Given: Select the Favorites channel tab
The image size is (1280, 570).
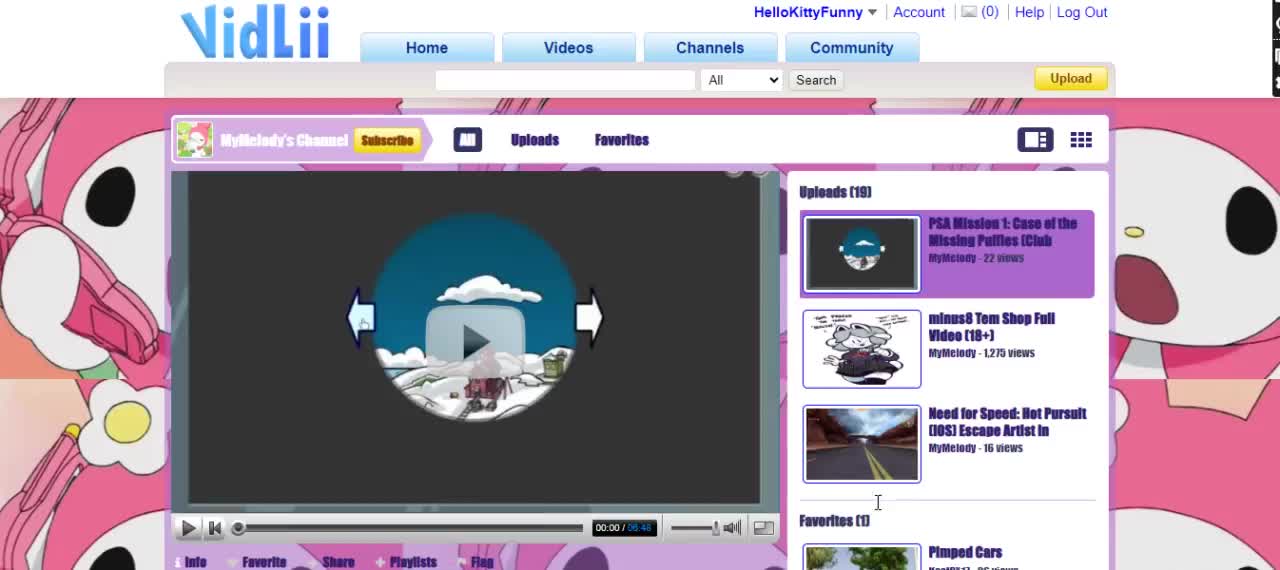Looking at the screenshot, I should click(x=622, y=140).
